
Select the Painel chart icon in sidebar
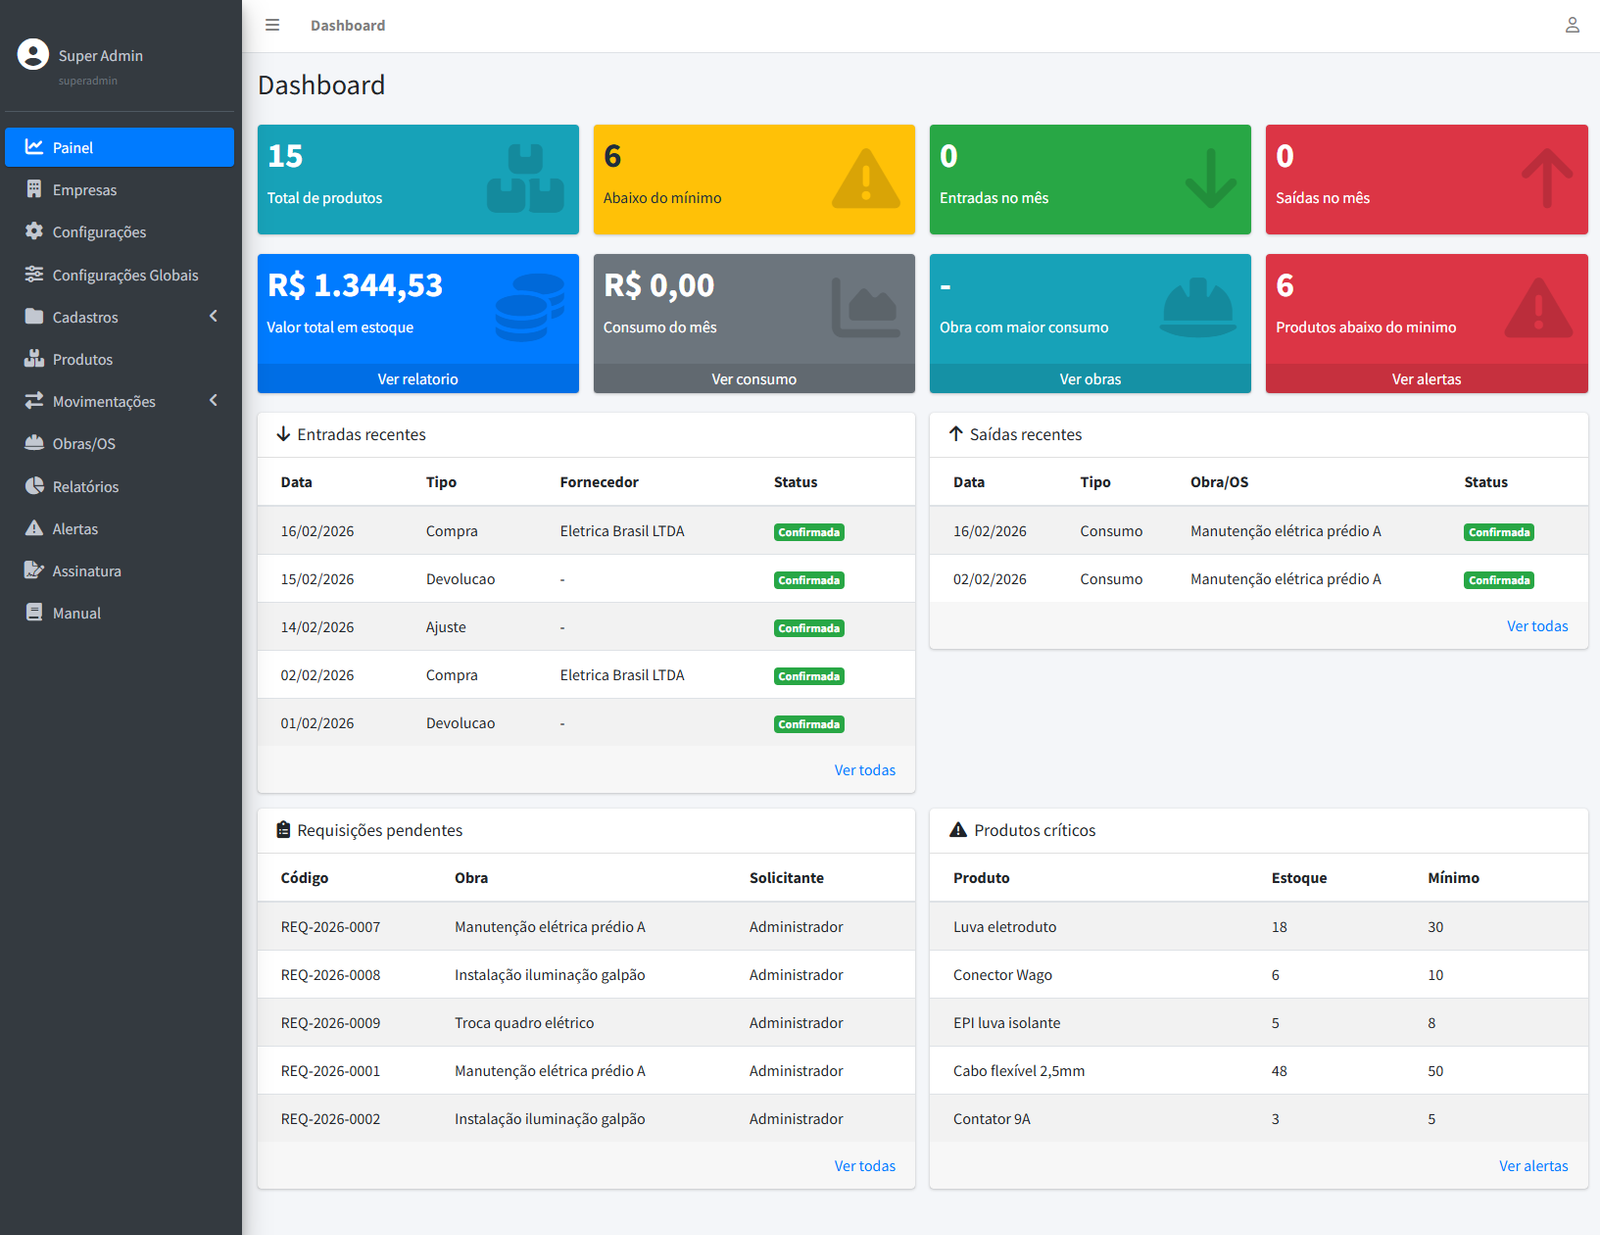[x=33, y=147]
